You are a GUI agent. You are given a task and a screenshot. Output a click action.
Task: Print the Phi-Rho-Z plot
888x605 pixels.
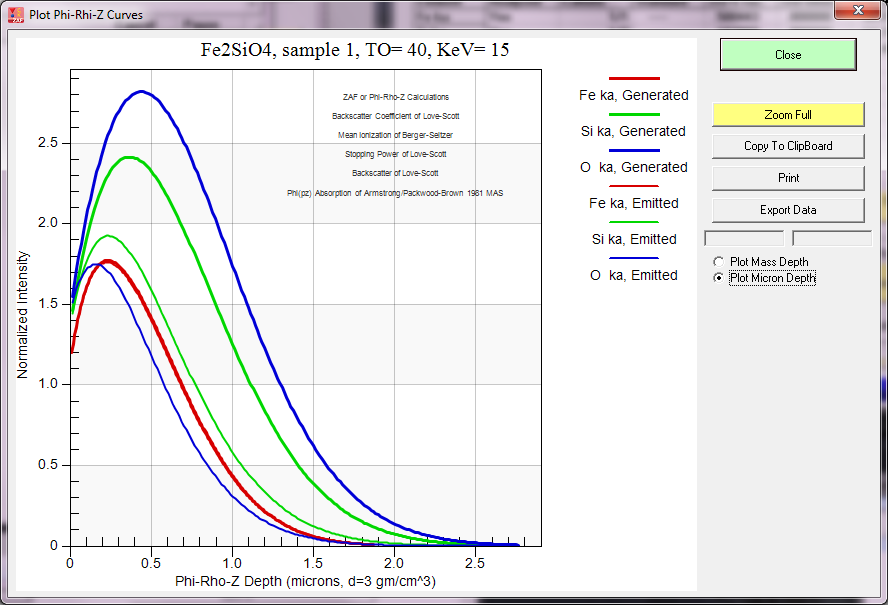click(x=788, y=178)
